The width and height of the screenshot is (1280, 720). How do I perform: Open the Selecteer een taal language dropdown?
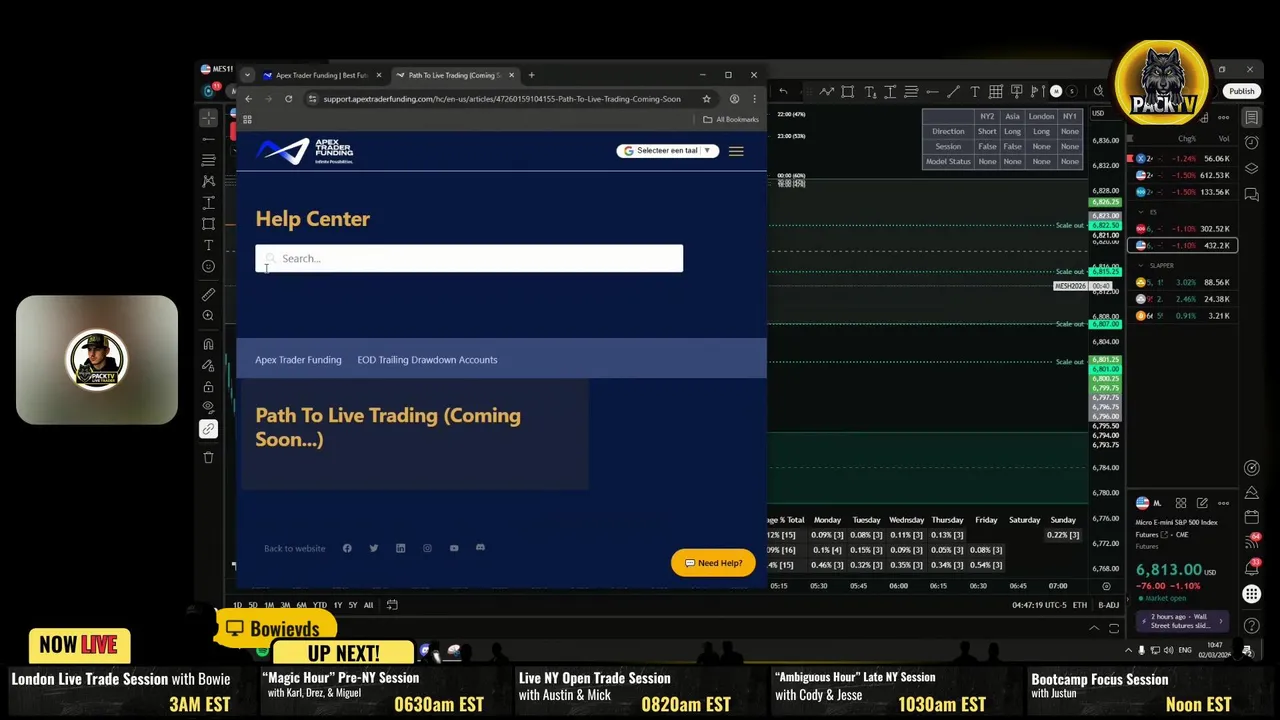tap(667, 151)
